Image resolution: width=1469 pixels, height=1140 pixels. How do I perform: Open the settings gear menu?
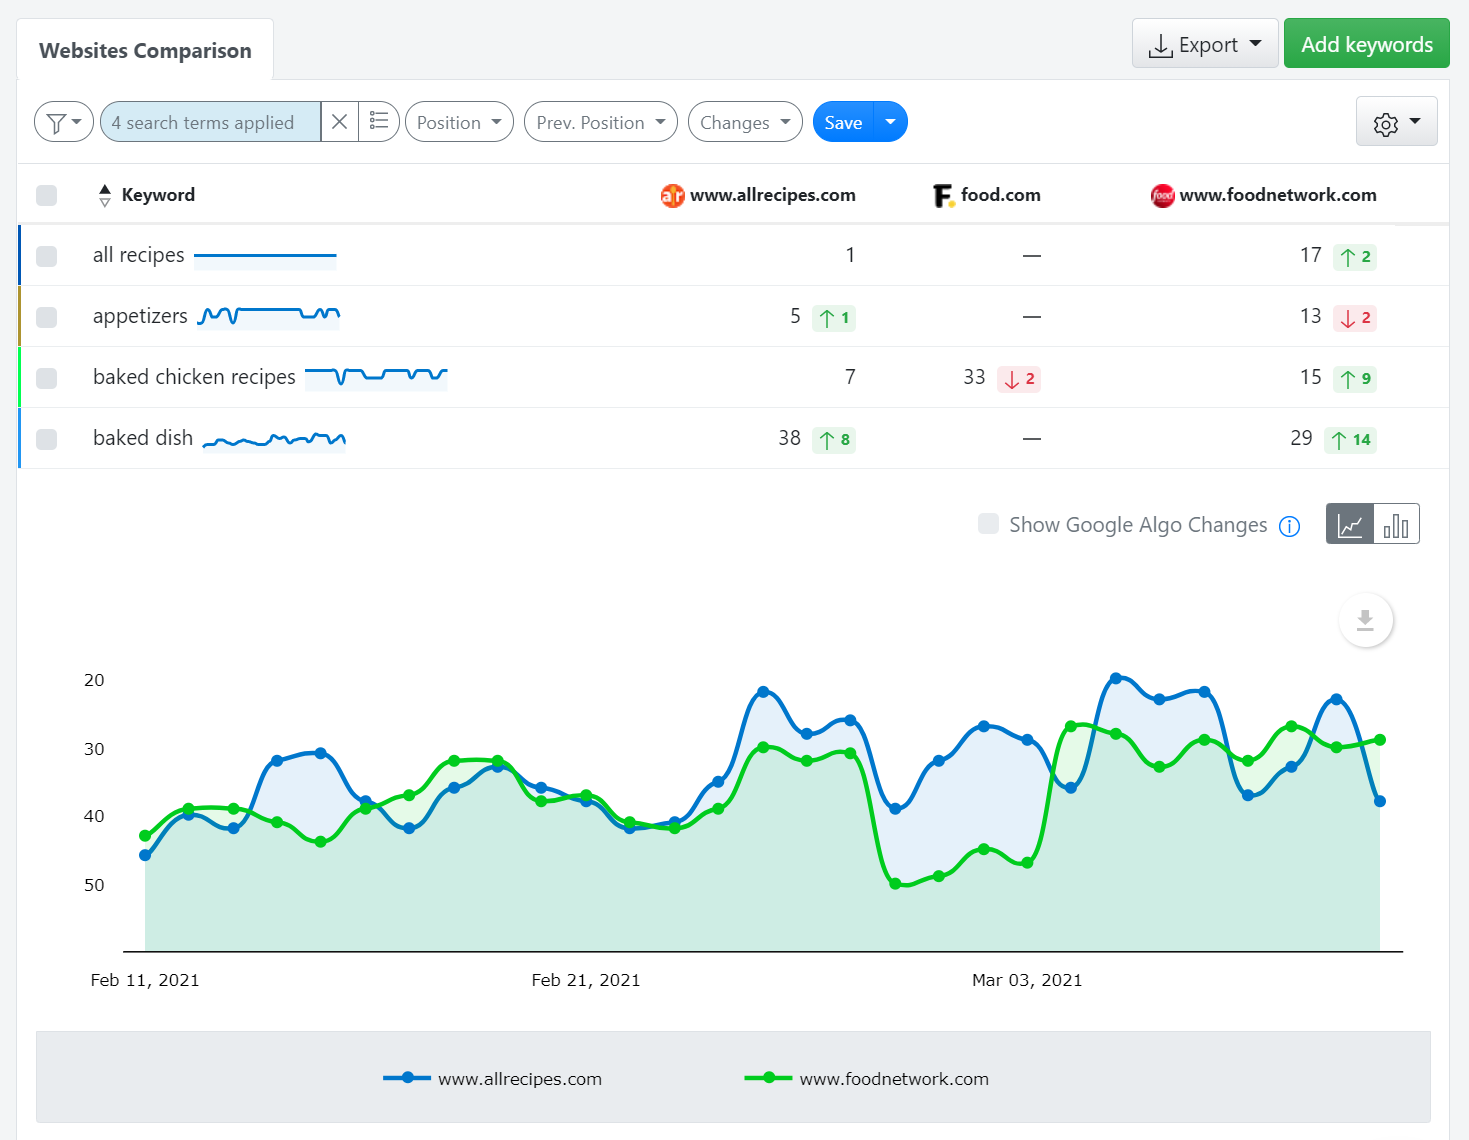click(1396, 122)
